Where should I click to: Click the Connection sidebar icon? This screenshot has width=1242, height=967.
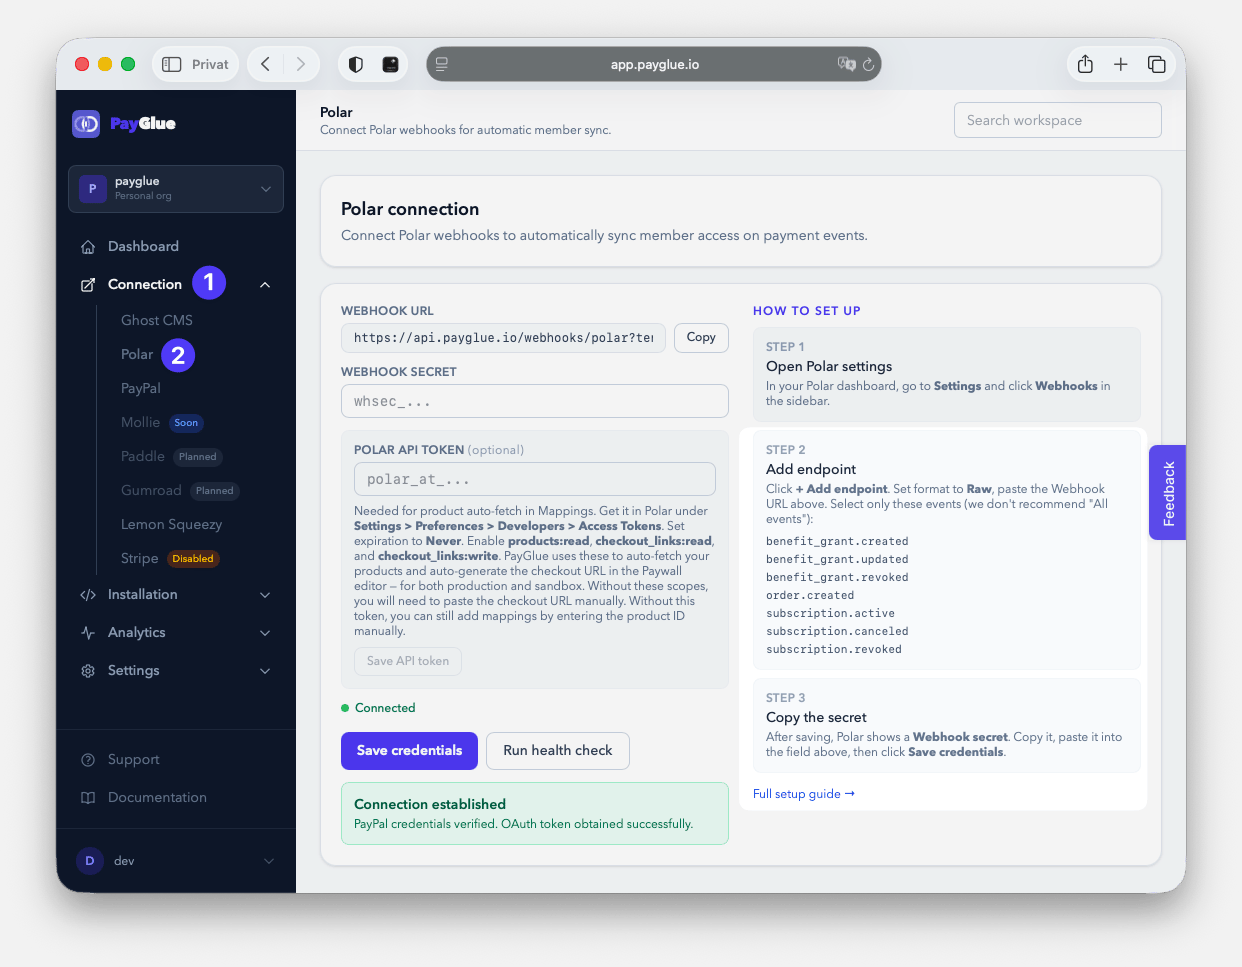click(88, 285)
